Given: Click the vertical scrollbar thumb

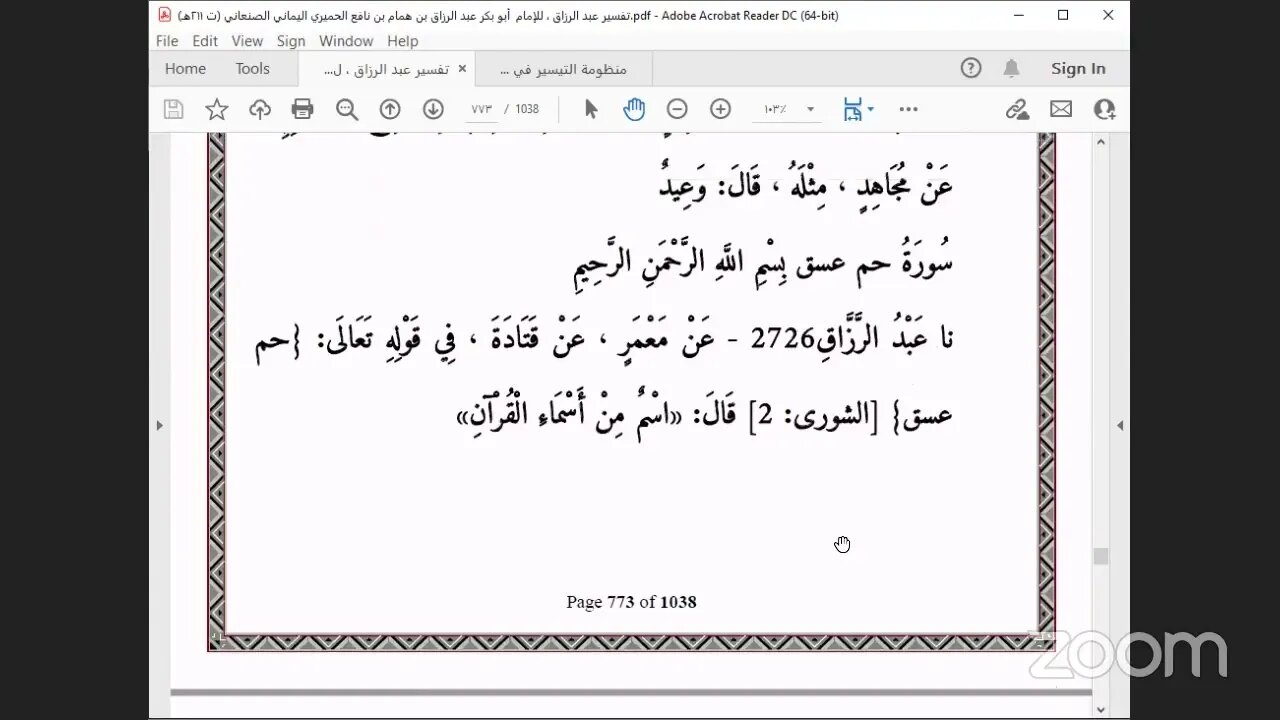Looking at the screenshot, I should pos(1101,556).
